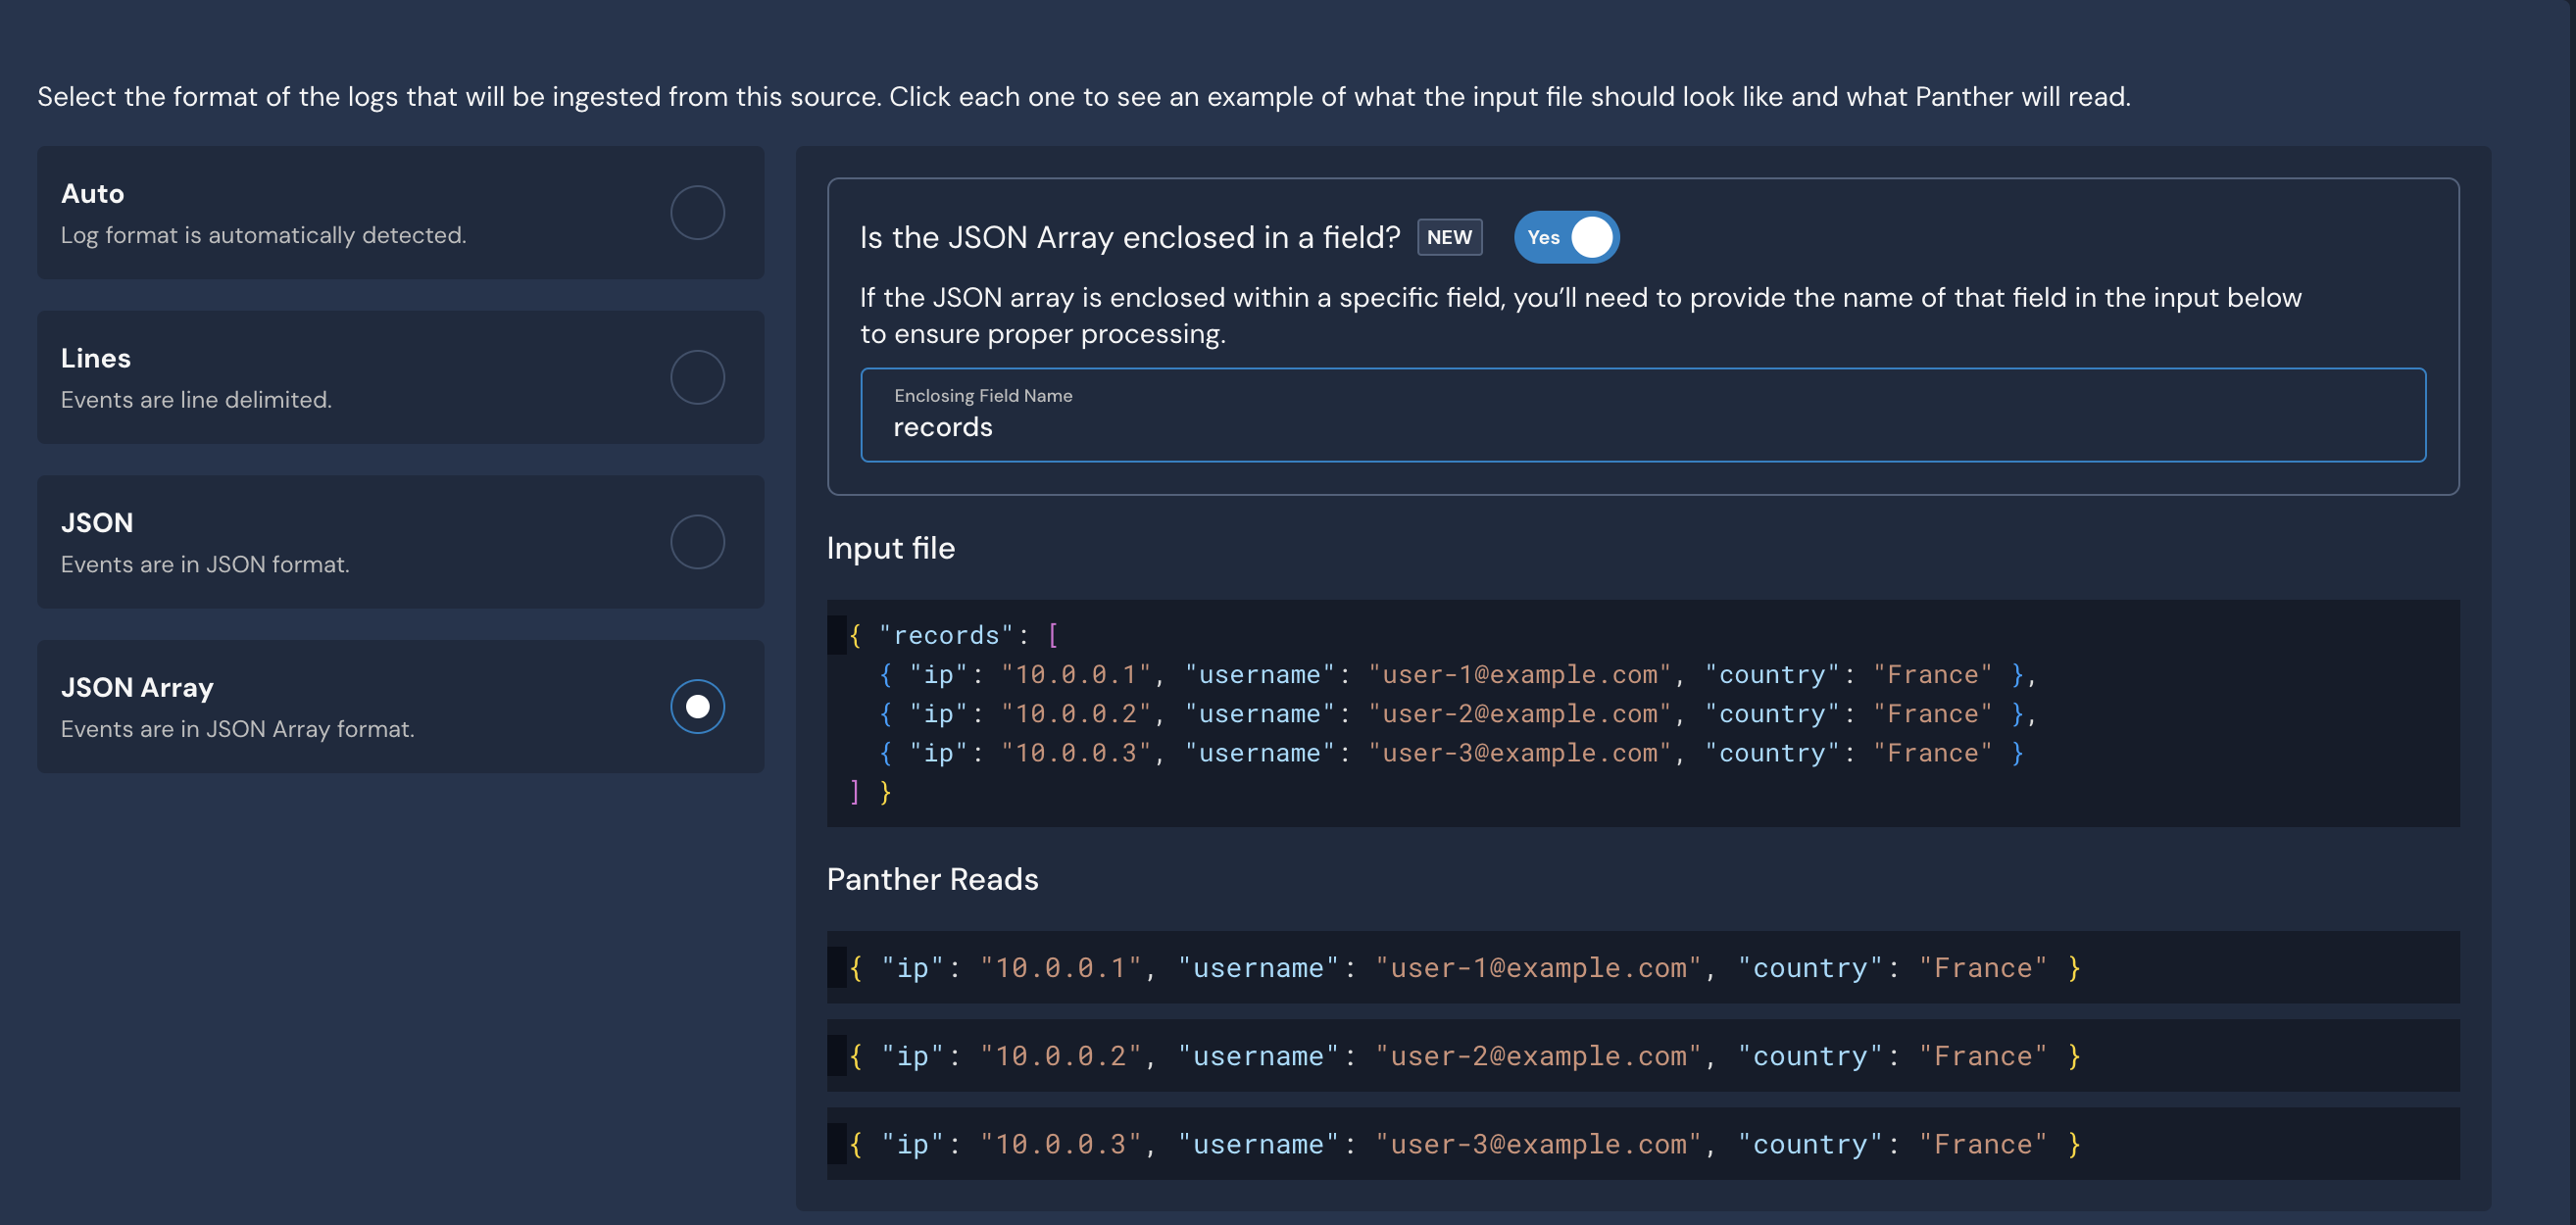Toggle the JSON Array enclosed Yes switch
2576x1225 pixels.
[x=1565, y=238]
